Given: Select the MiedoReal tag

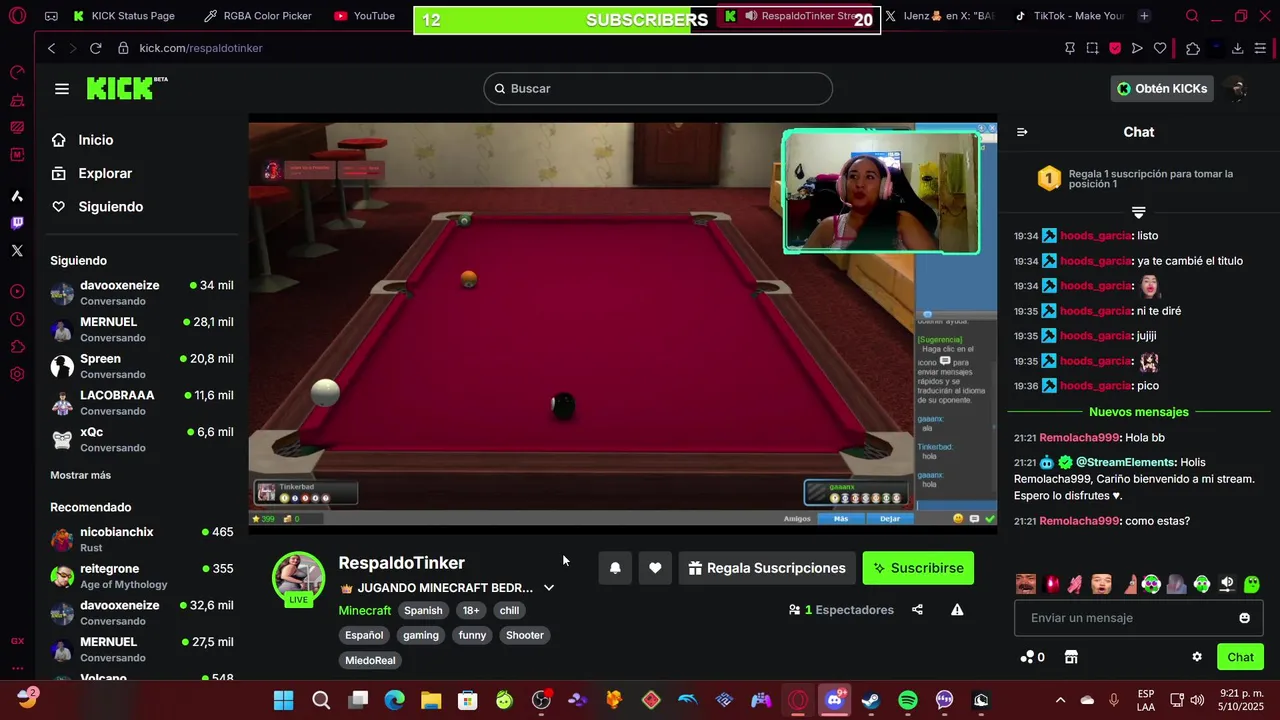Looking at the screenshot, I should pos(370,660).
